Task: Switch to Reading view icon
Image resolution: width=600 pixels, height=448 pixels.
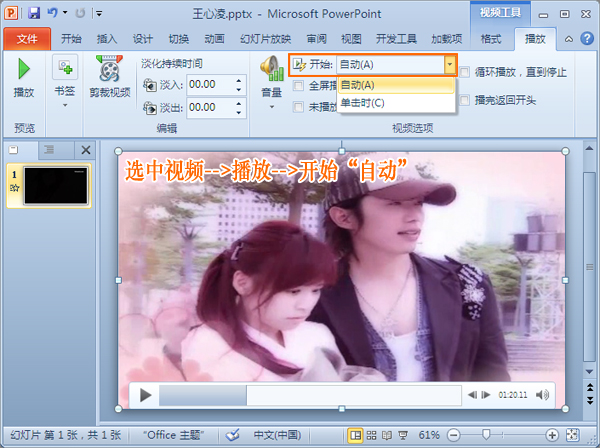Action: point(387,435)
